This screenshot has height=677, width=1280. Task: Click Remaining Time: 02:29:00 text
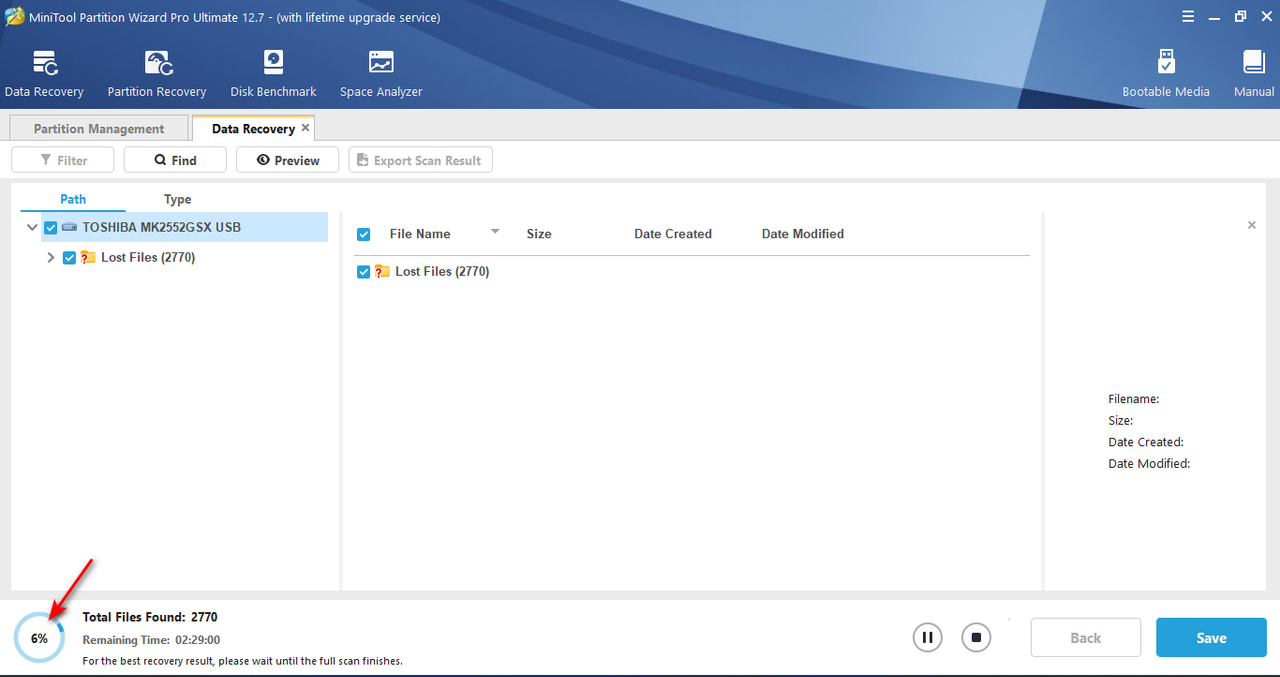click(151, 640)
